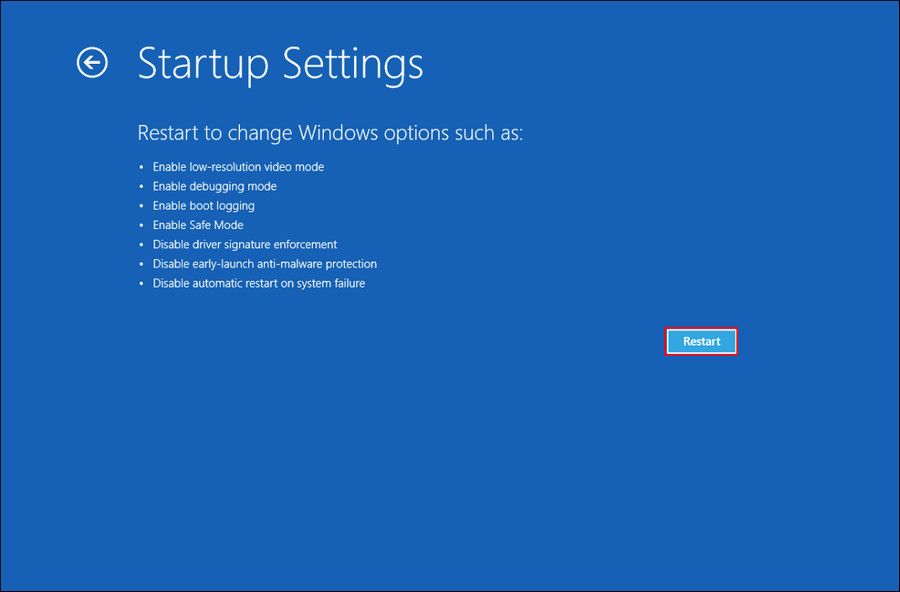
Task: Click the bullet next to Disable driver signature enforcement
Action: point(142,244)
